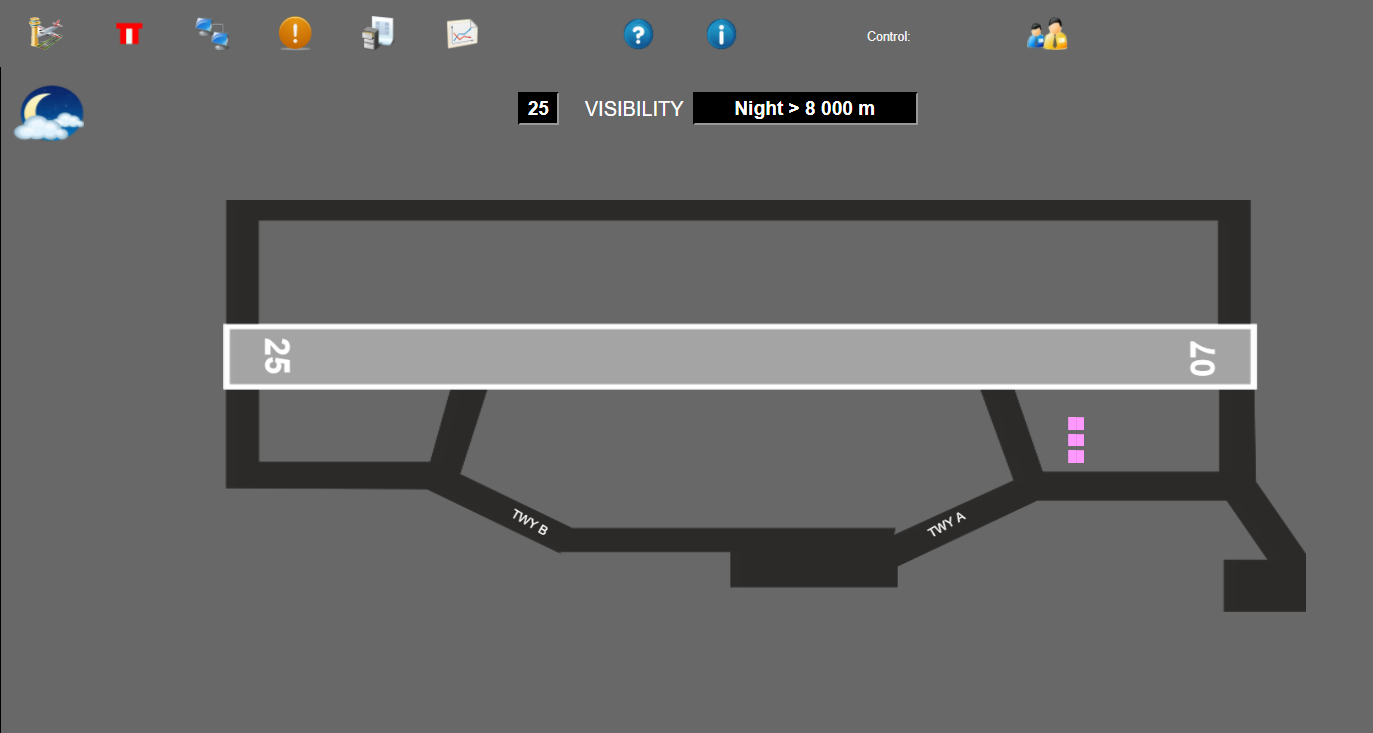Click the top pink light square
Viewport: 1373px width, 733px height.
[x=1076, y=423]
